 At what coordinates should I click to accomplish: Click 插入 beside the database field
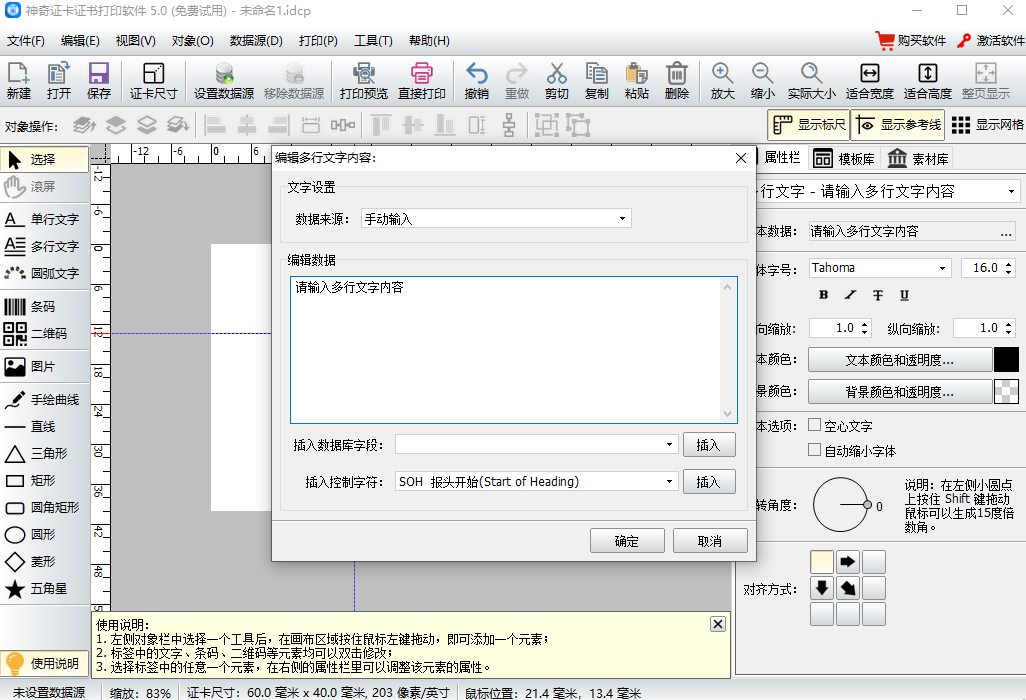(x=709, y=445)
